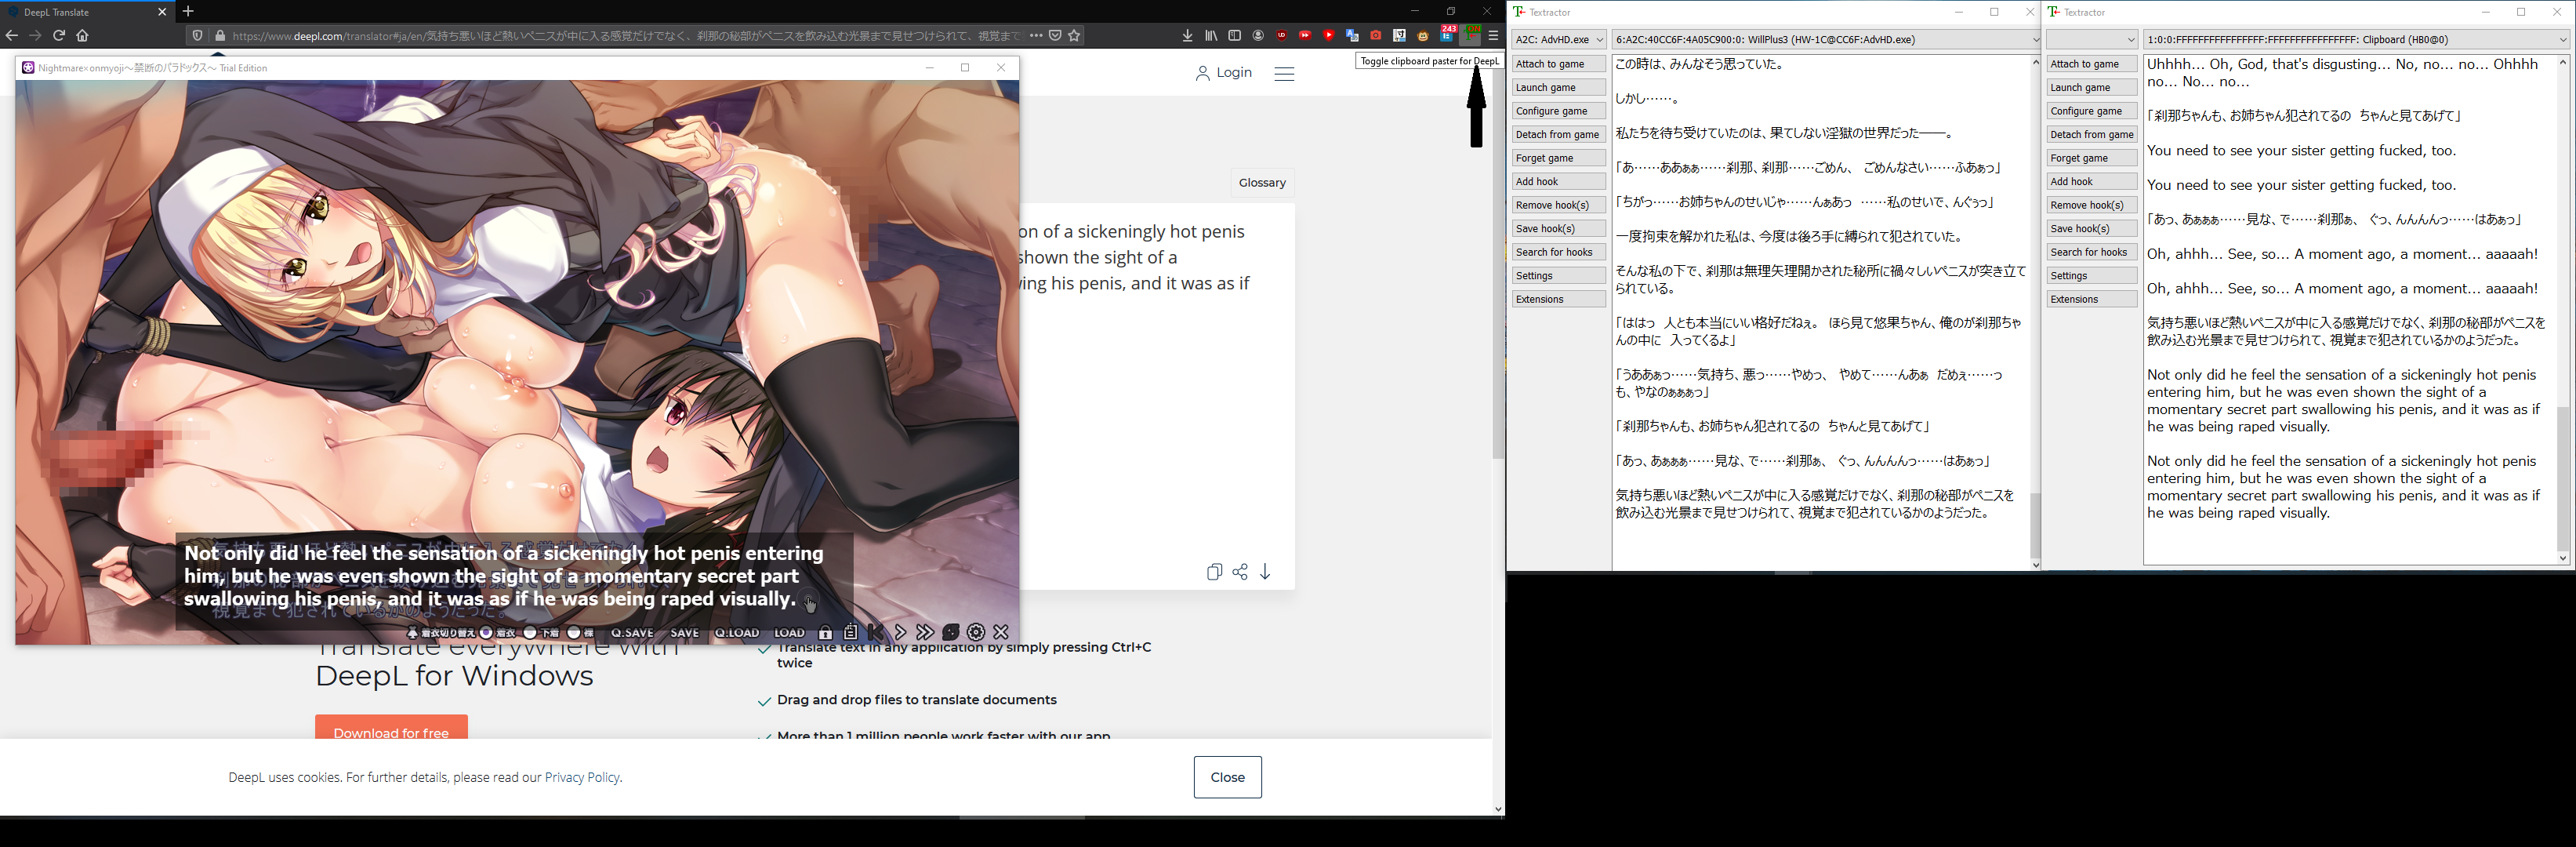Hide game text box with X icon
The height and width of the screenshot is (847, 2576).
pos(1001,632)
